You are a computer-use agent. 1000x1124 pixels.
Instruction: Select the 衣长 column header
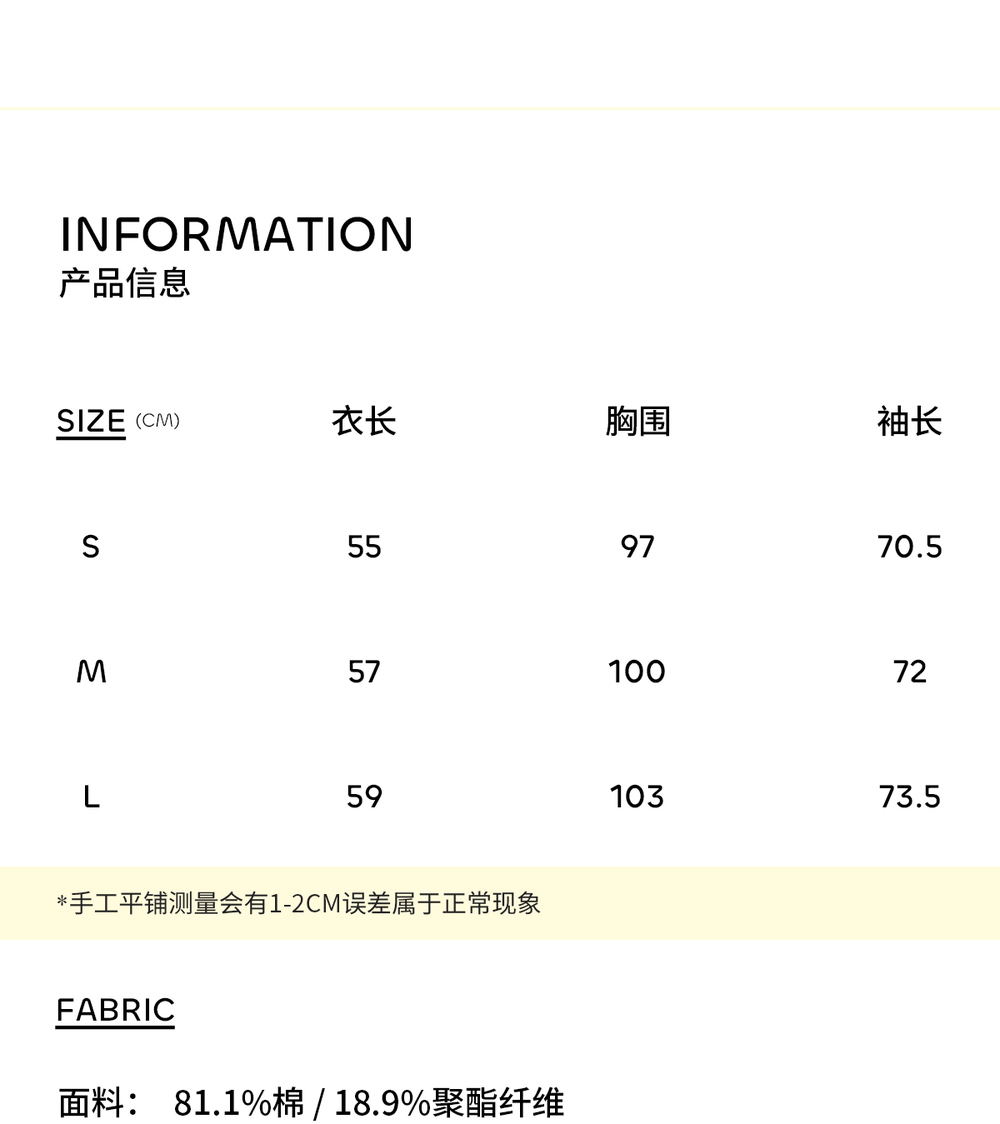click(x=363, y=421)
